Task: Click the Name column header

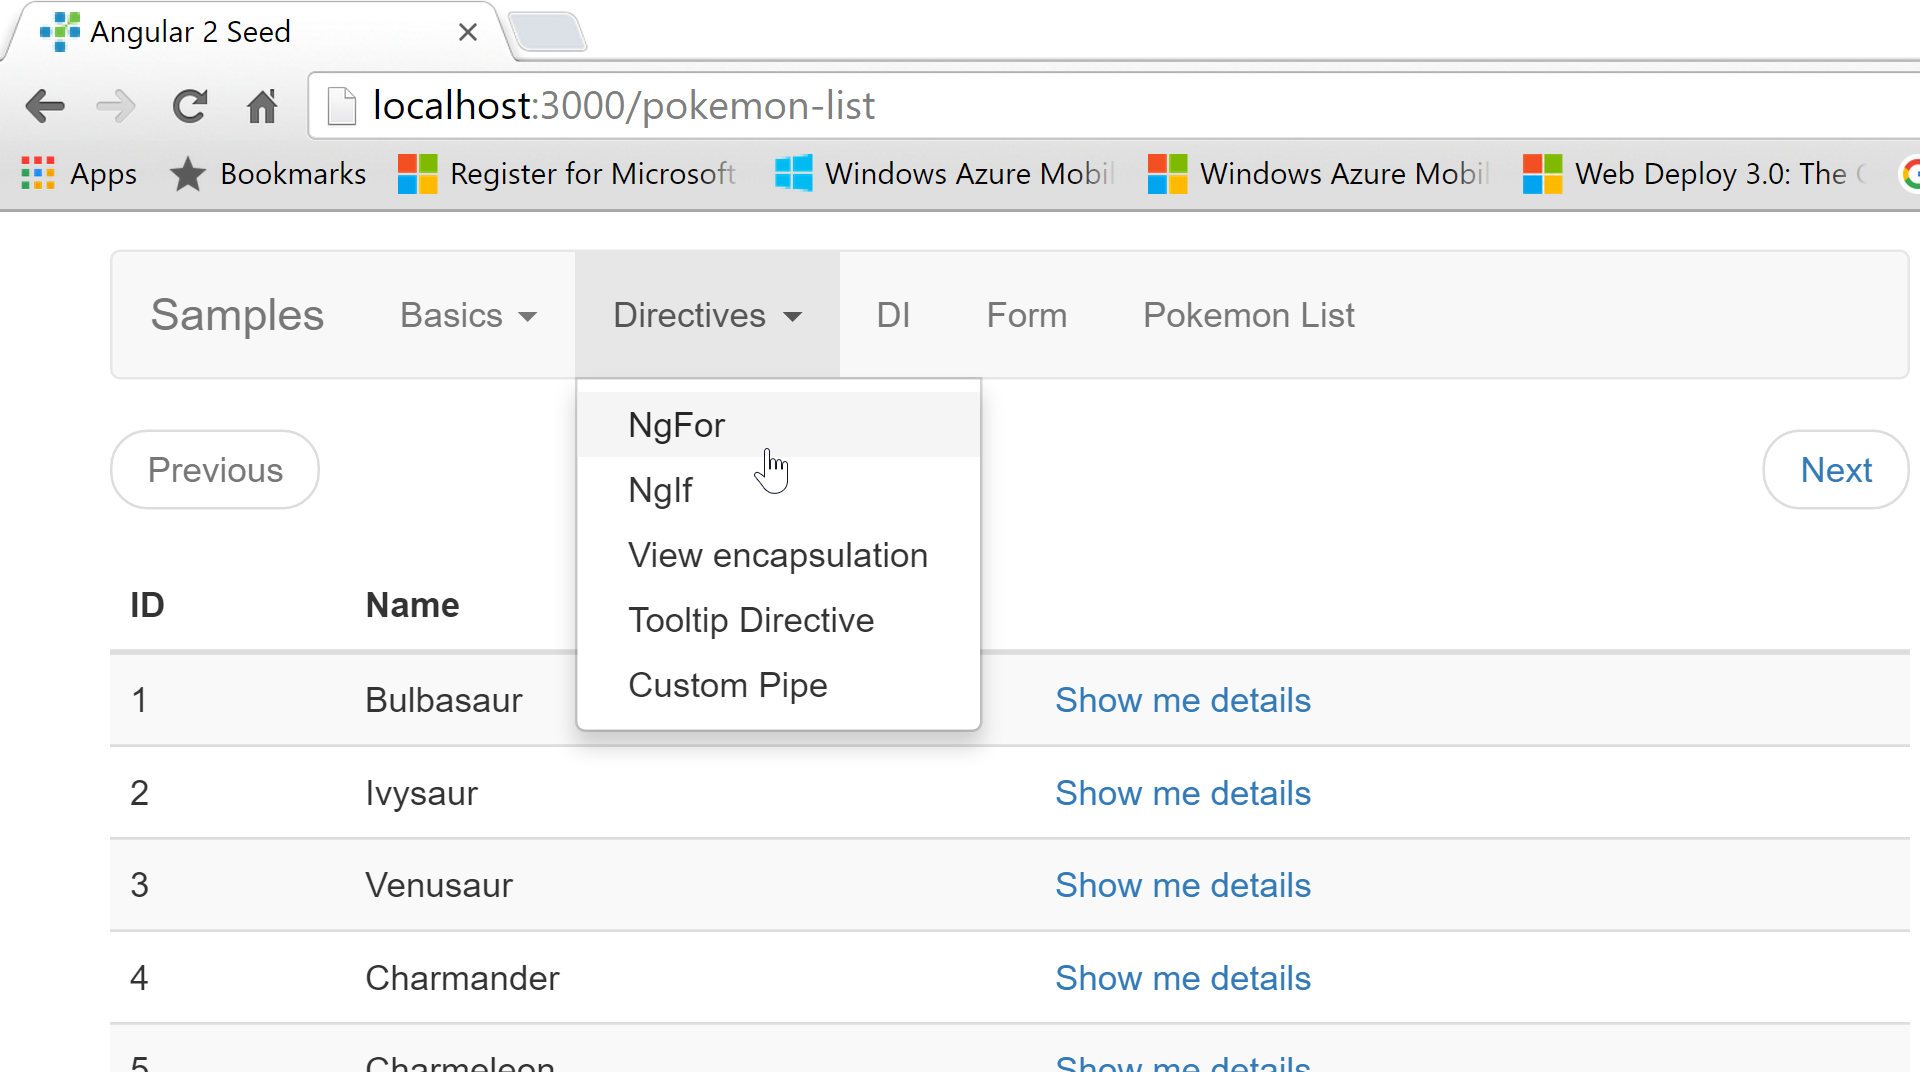Action: point(412,605)
